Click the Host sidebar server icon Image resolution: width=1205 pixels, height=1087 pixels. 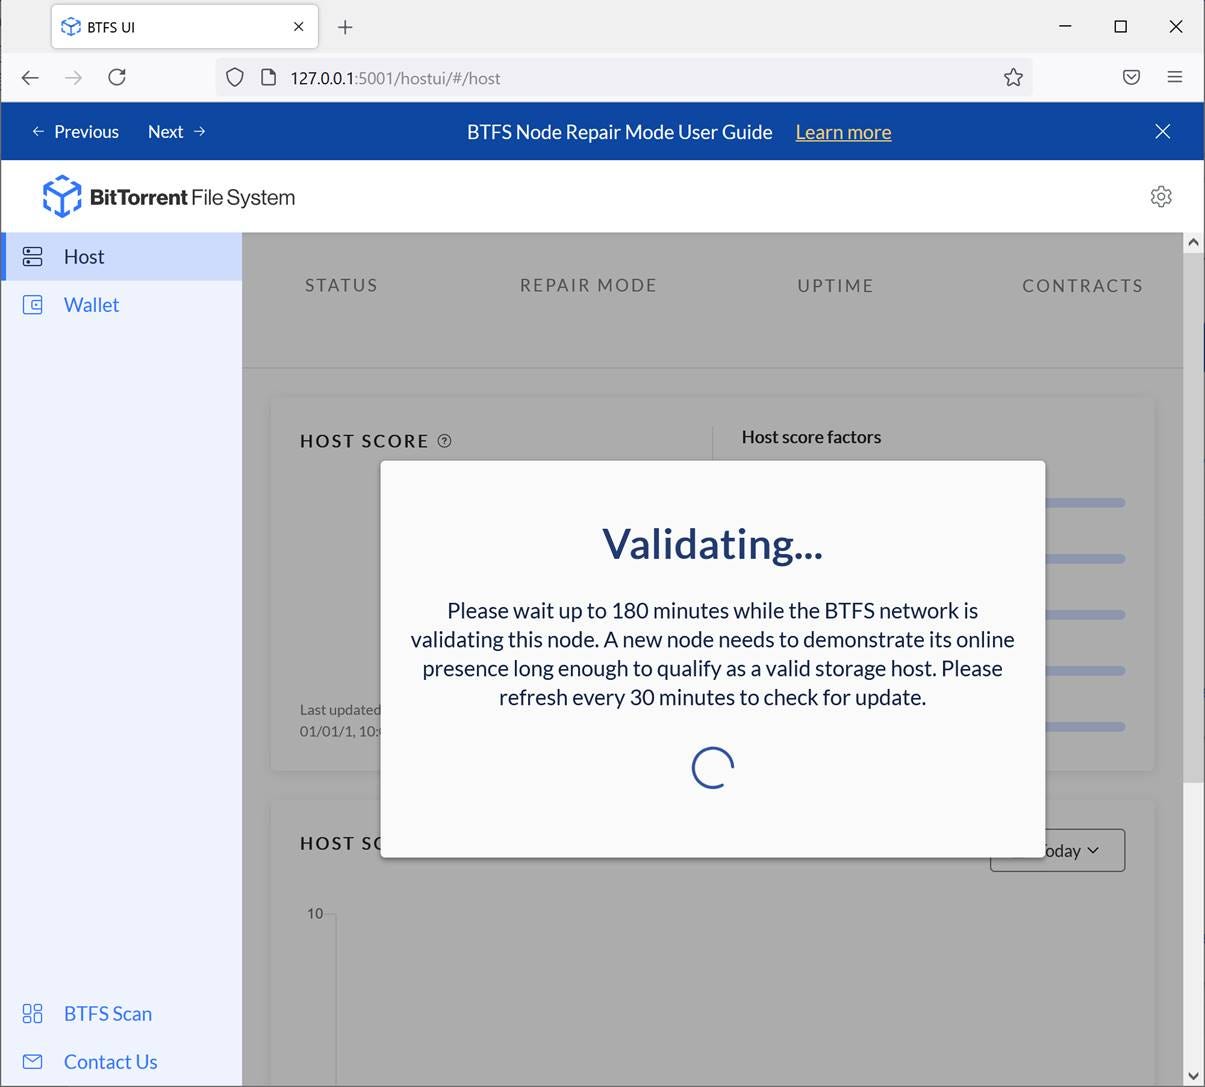[33, 257]
